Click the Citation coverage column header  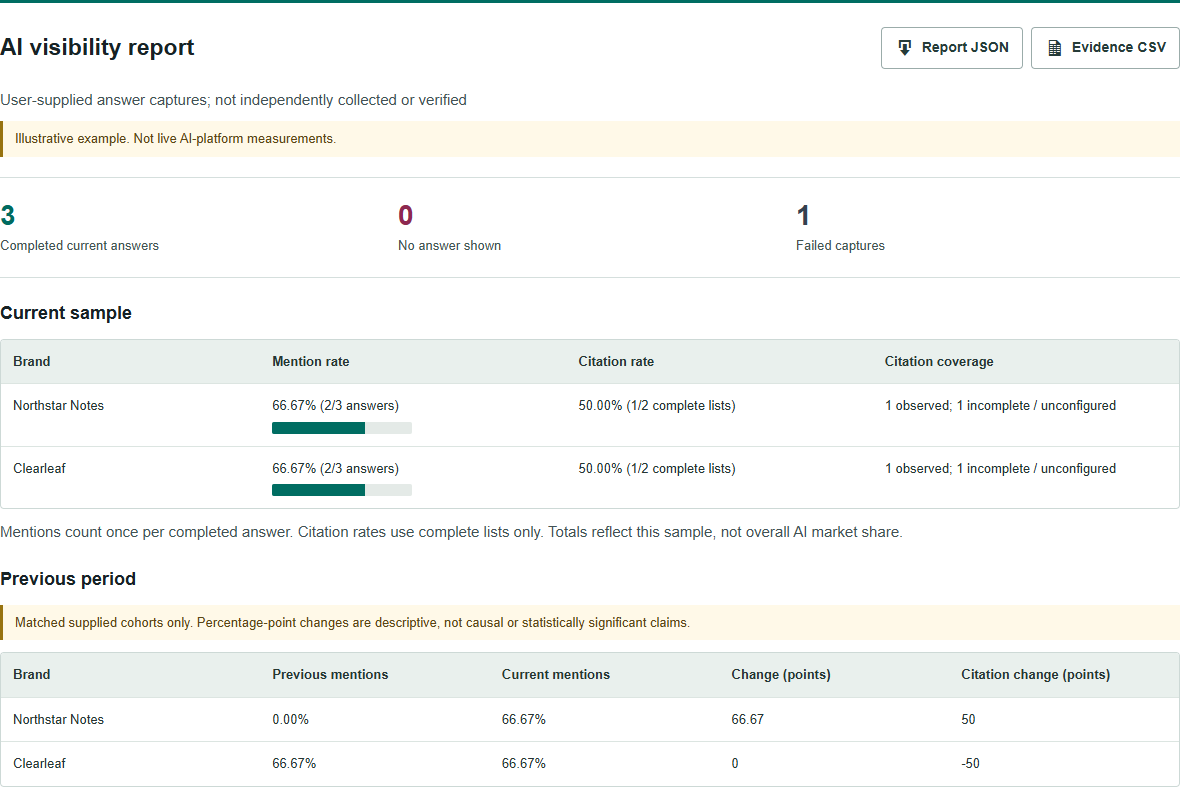pos(938,361)
